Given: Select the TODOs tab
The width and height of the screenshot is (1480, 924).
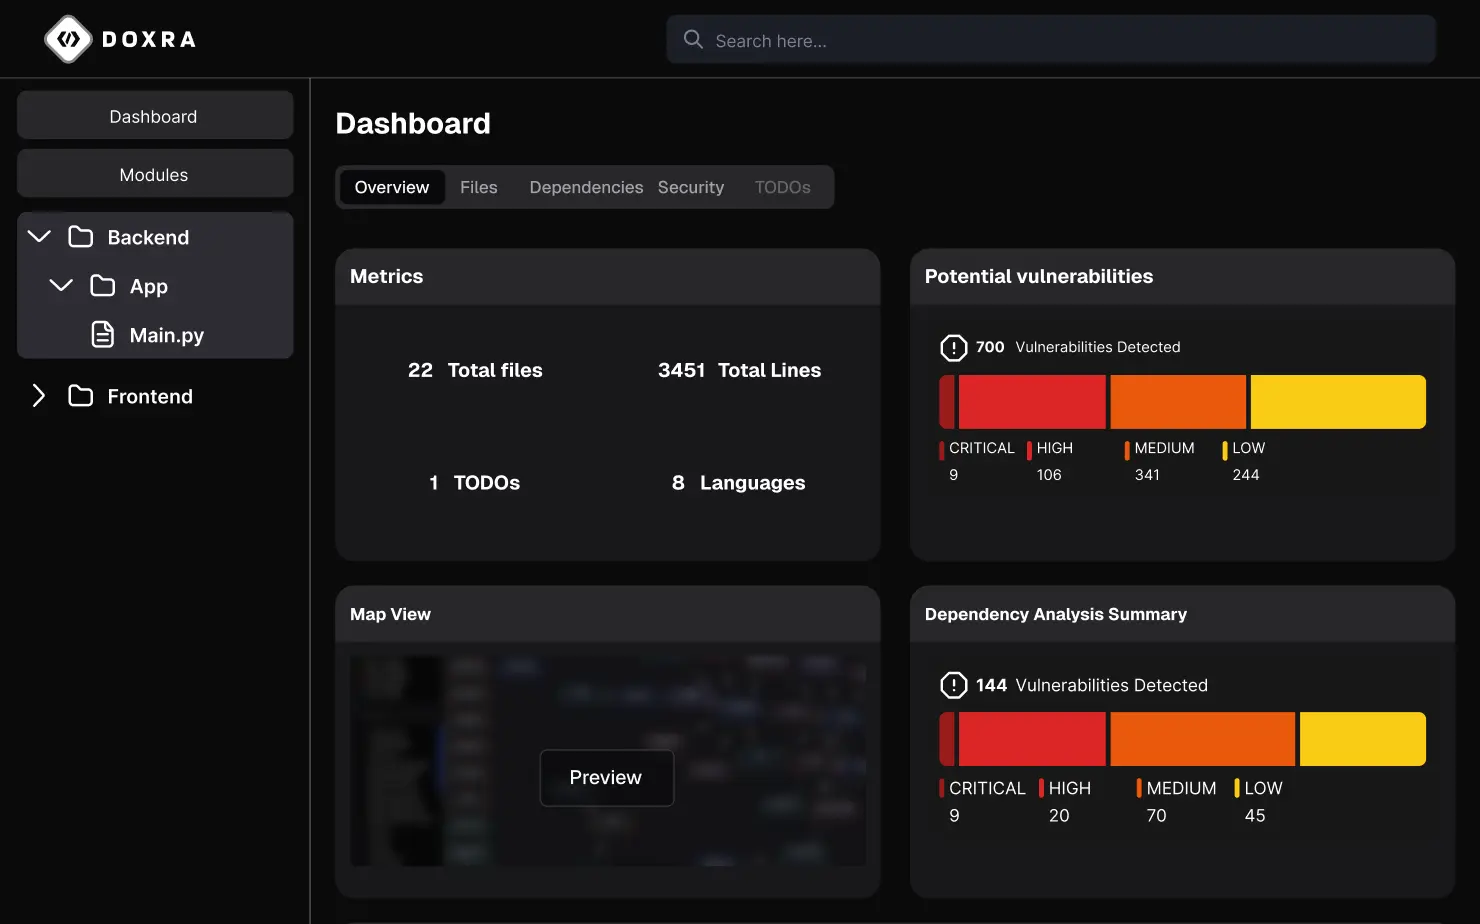Looking at the screenshot, I should 783,187.
